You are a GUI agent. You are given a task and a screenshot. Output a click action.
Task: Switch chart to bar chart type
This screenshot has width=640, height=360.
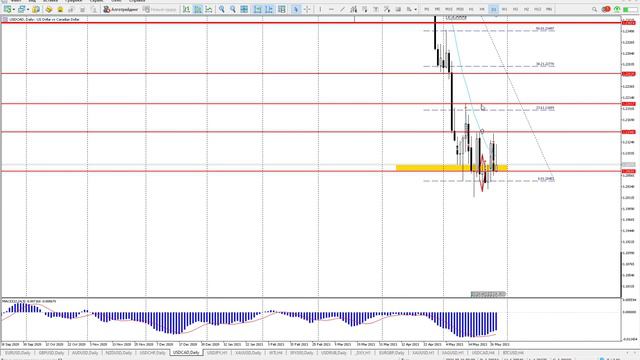(187, 9)
